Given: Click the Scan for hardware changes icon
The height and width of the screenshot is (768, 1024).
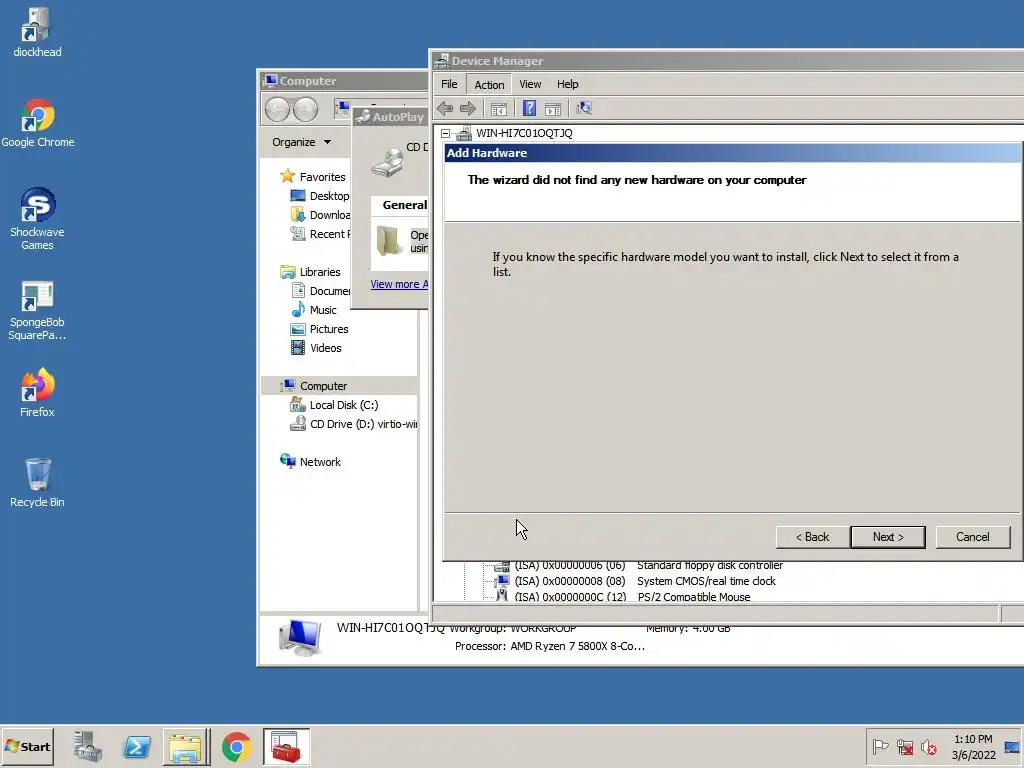Looking at the screenshot, I should coord(584,108).
